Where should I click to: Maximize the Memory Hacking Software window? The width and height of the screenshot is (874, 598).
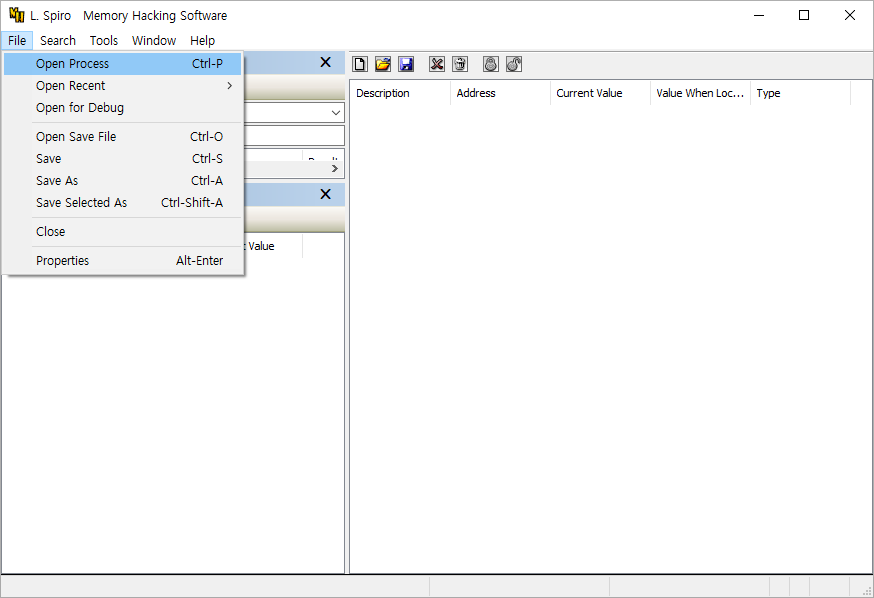[x=804, y=15]
